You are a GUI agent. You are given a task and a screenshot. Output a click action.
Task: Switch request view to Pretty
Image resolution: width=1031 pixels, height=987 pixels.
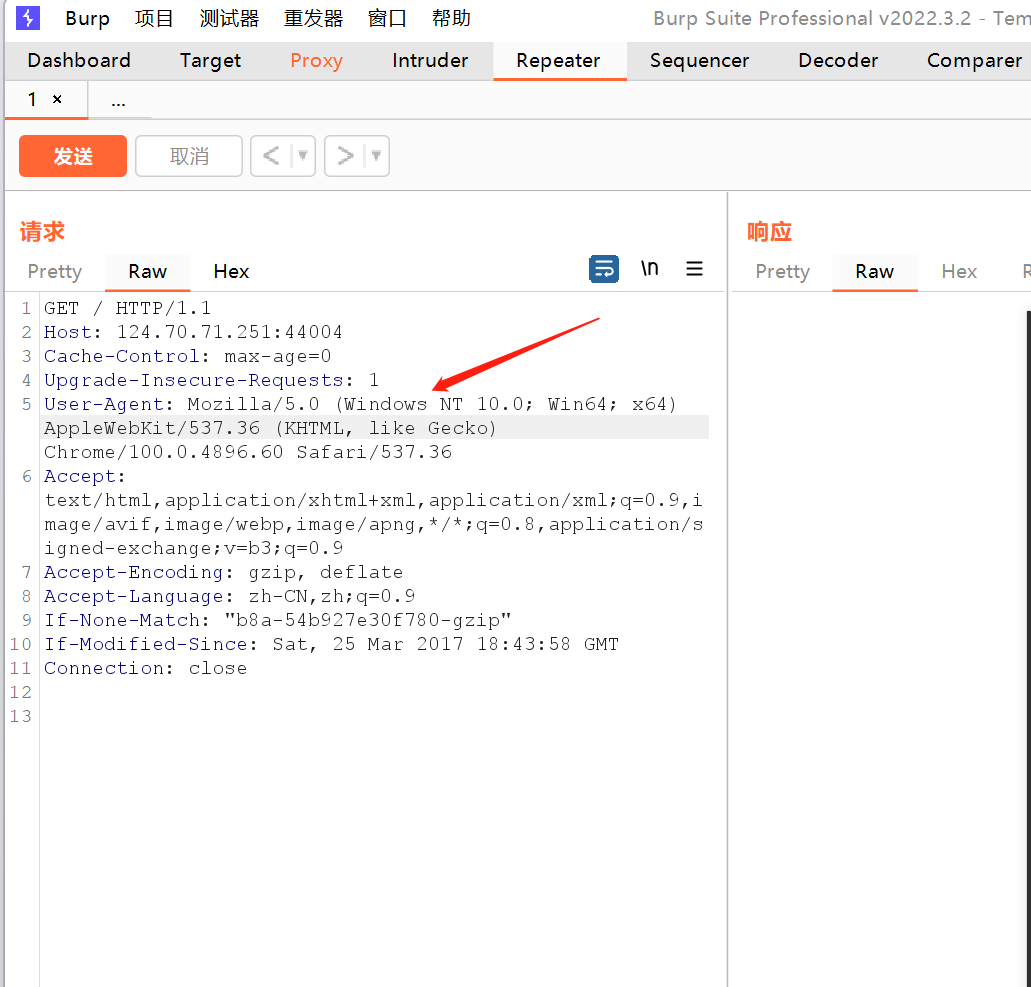(55, 272)
